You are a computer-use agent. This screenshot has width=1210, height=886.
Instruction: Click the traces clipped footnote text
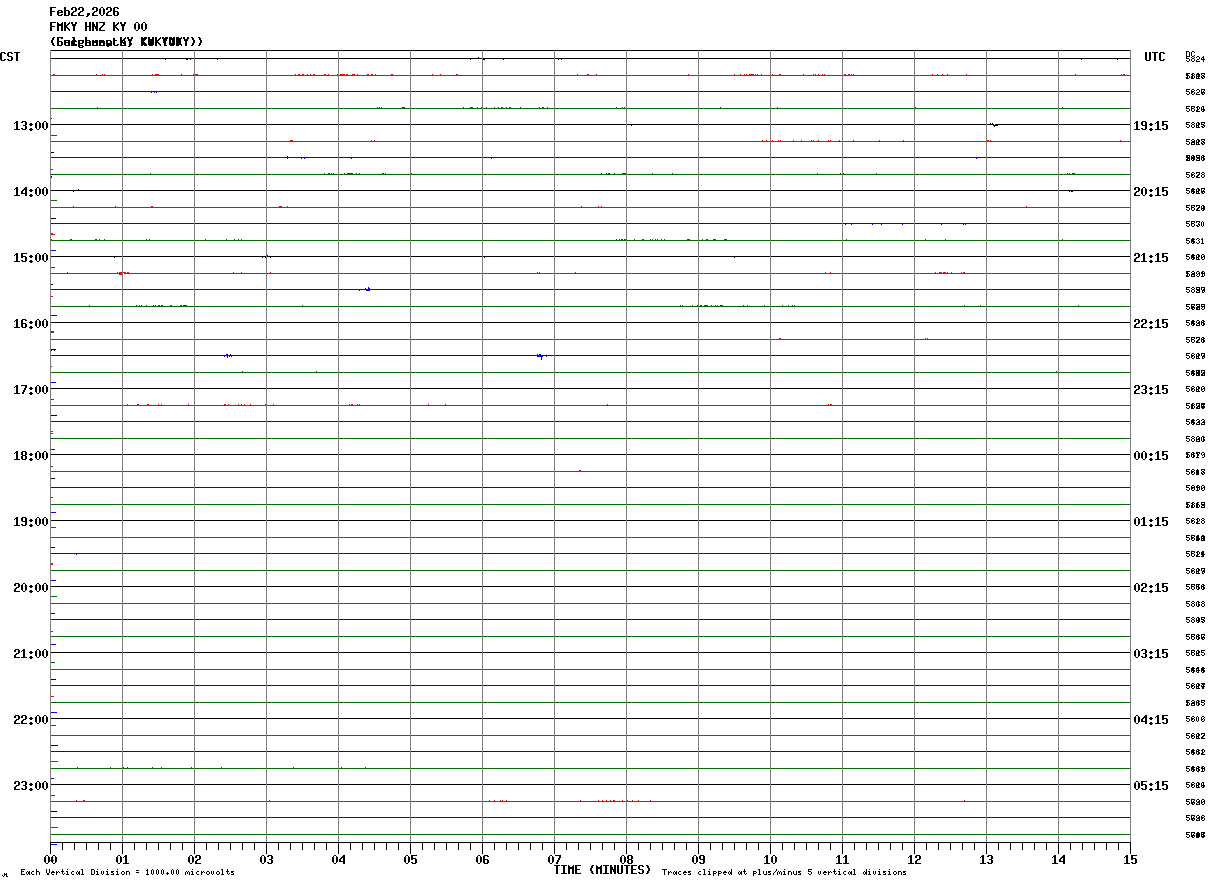pos(784,873)
